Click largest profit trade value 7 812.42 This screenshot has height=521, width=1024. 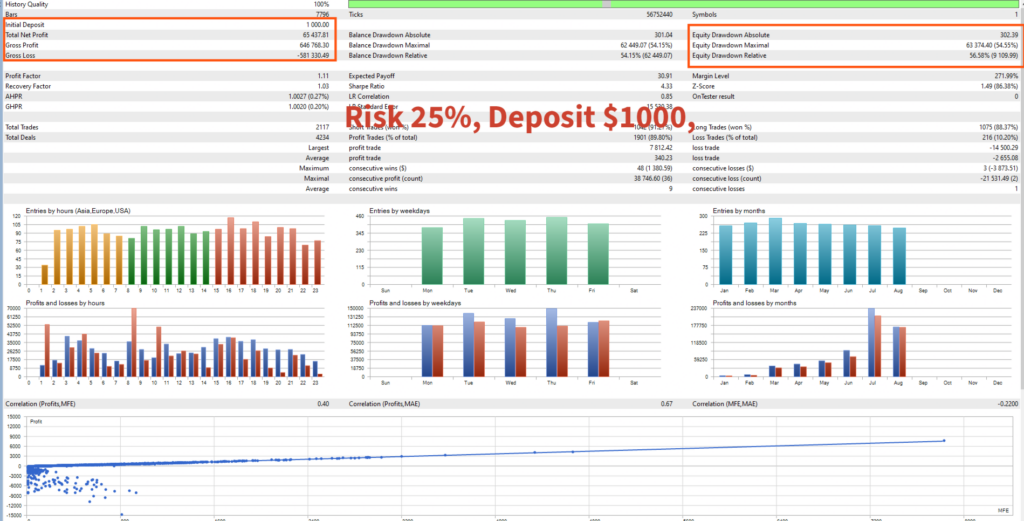[662, 148]
